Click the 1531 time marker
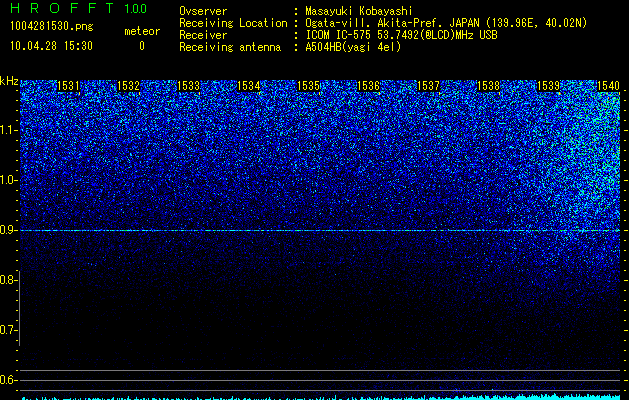Image resolution: width=629 pixels, height=400 pixels. (68, 86)
